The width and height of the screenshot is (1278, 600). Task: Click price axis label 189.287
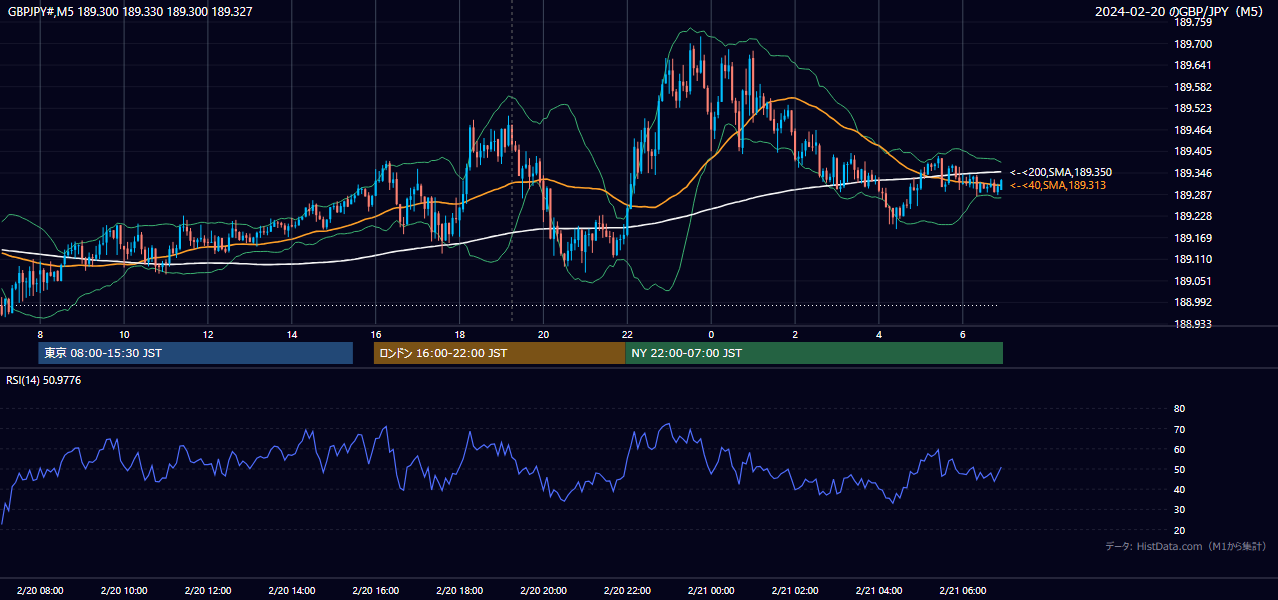(x=1192, y=195)
